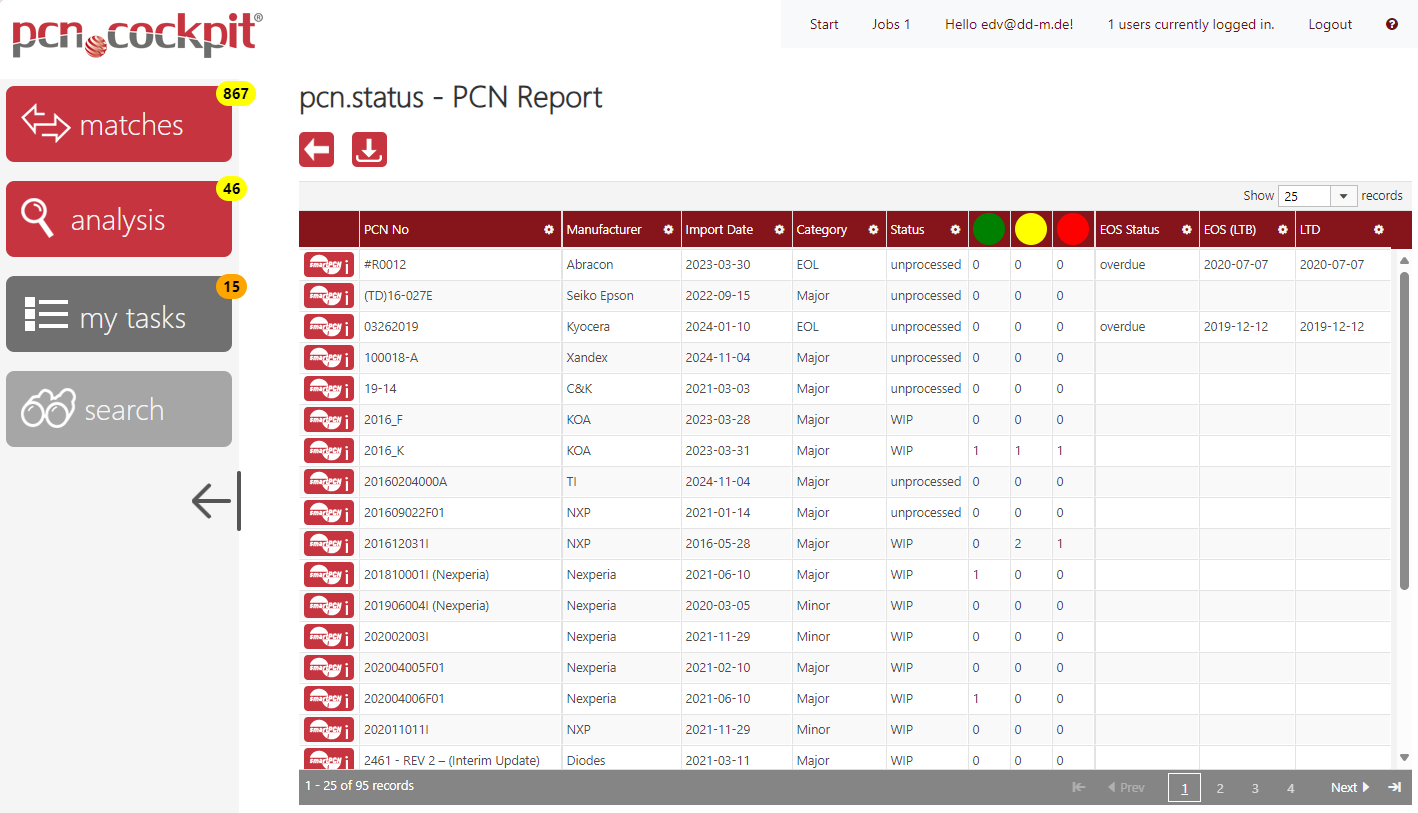Go back using the red arrow icon
Screen dimensions: 1418x813
(316, 148)
